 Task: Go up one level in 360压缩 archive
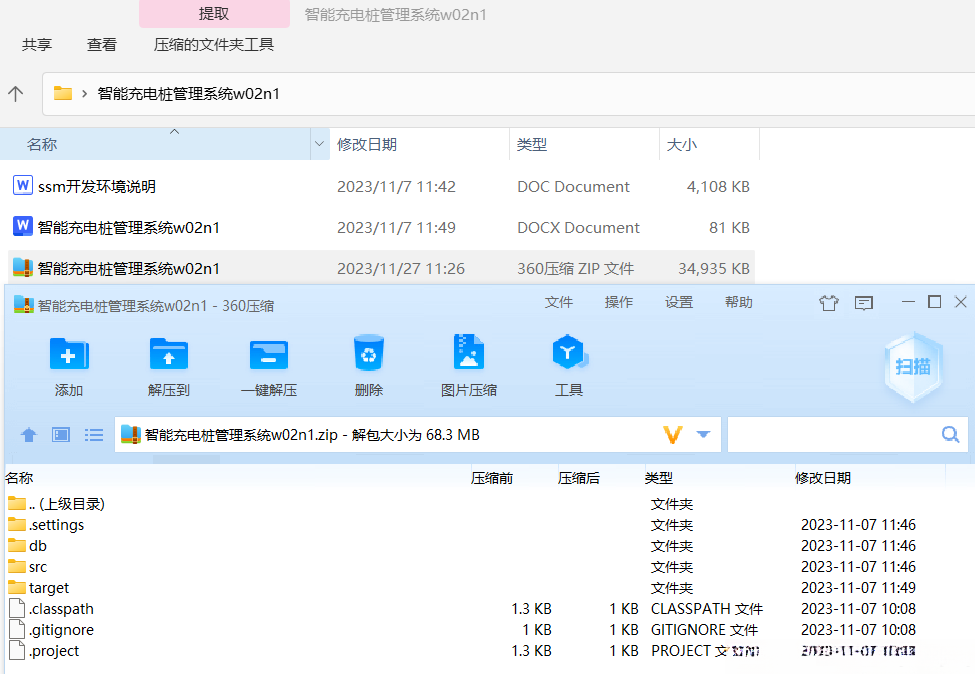pyautogui.click(x=29, y=435)
